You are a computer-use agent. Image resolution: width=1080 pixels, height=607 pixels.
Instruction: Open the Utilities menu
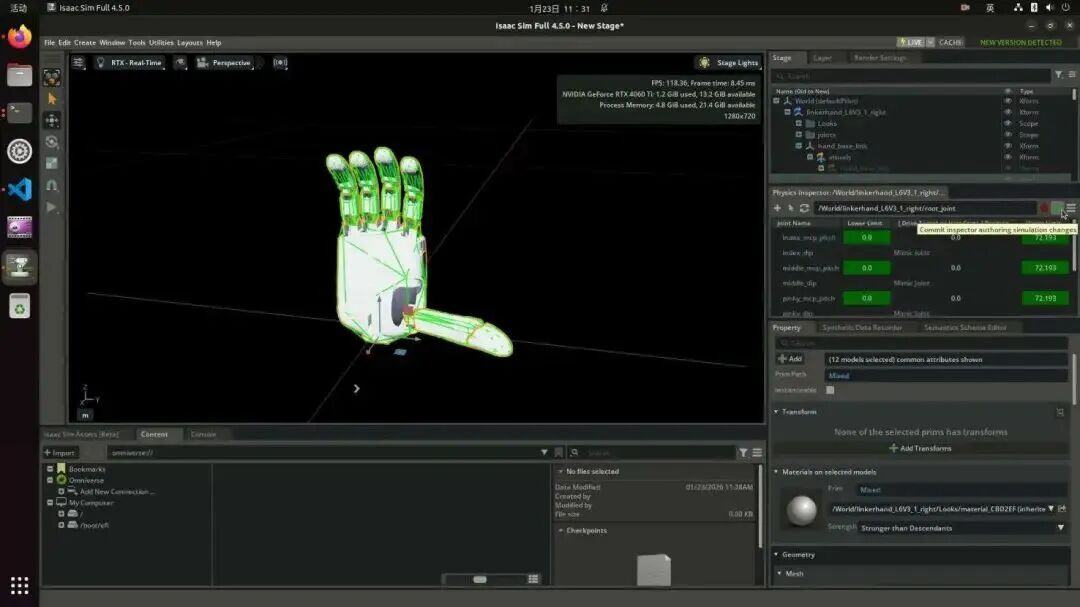(161, 43)
